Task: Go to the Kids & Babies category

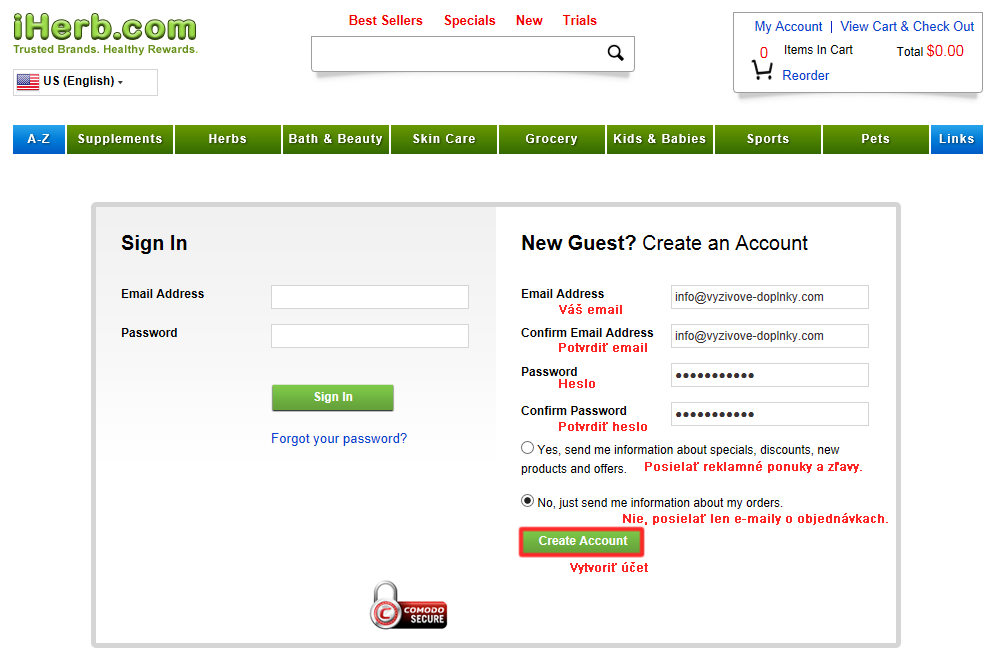Action: [x=659, y=139]
